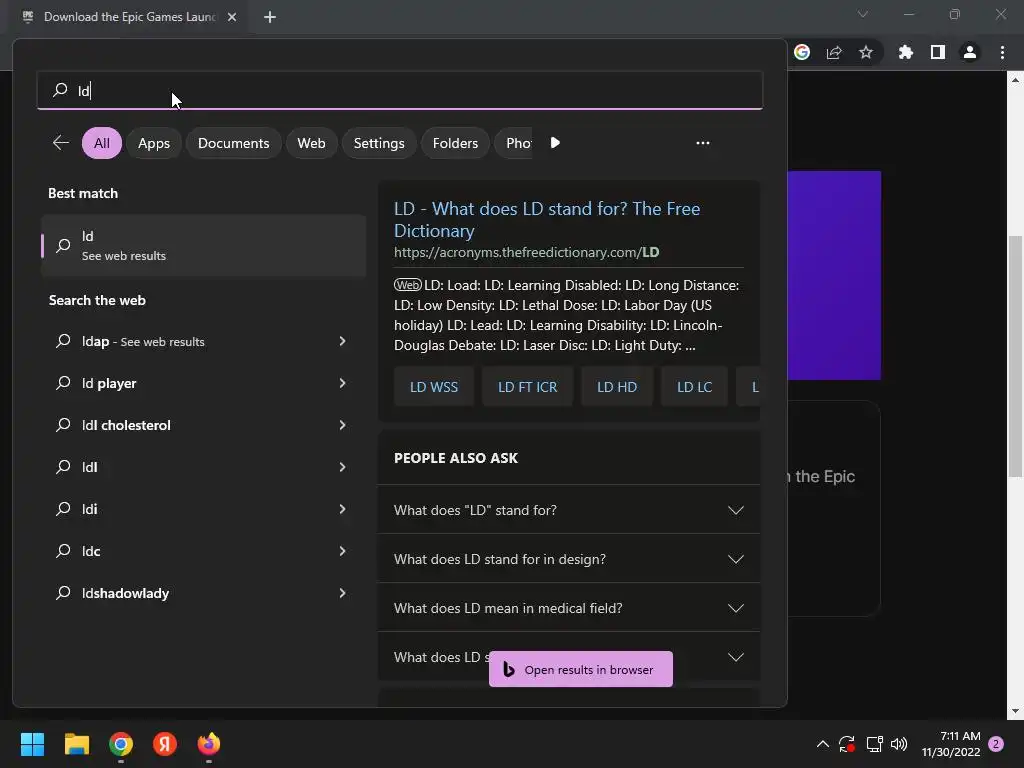Screen dimensions: 1024x768
Task: Switch to Web filter tab
Action: click(312, 143)
